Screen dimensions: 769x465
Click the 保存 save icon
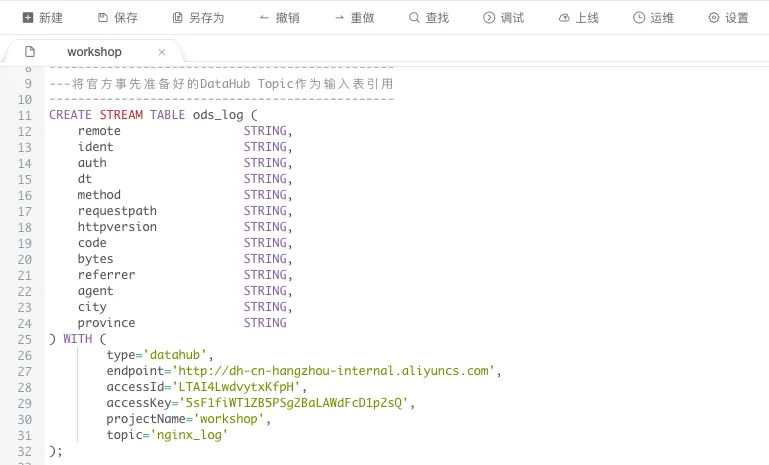click(103, 18)
